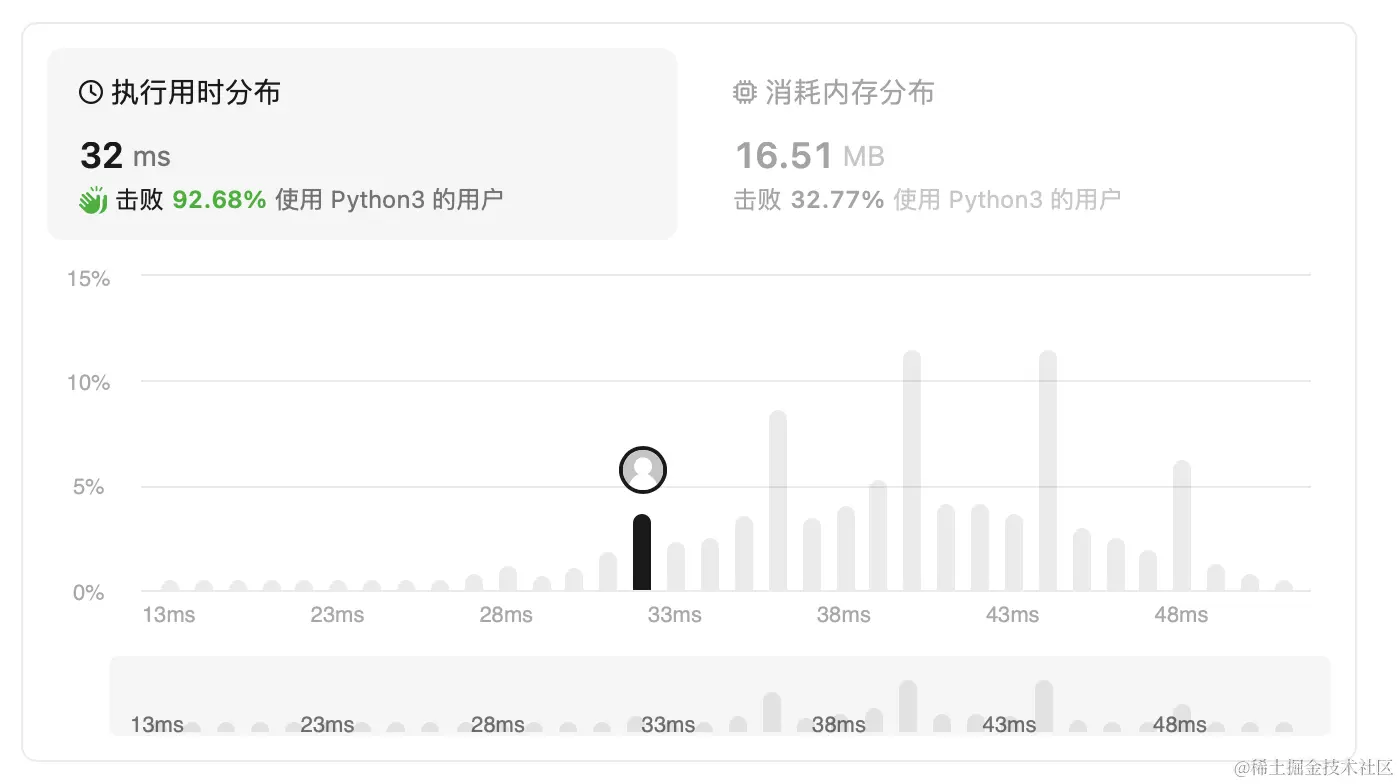The image size is (1400, 784).
Task: Click the tallest gray bar near 40ms
Action: [912, 471]
